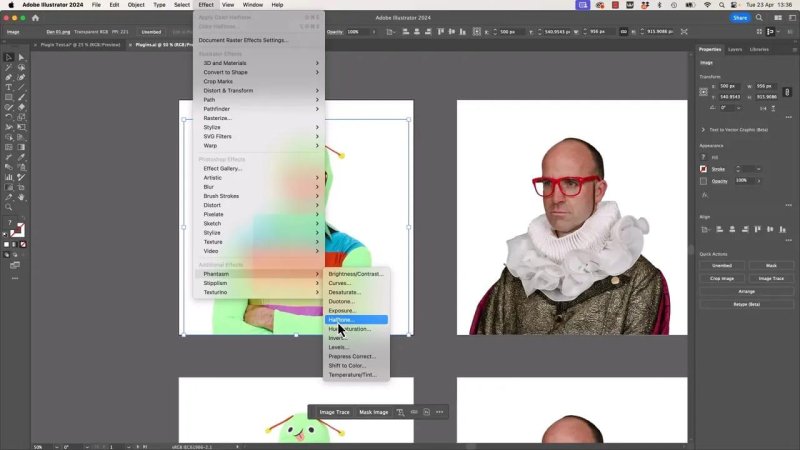Toggle the Stroke box in tools panel
Image resolution: width=800 pixels, height=450 pixels.
(19, 228)
